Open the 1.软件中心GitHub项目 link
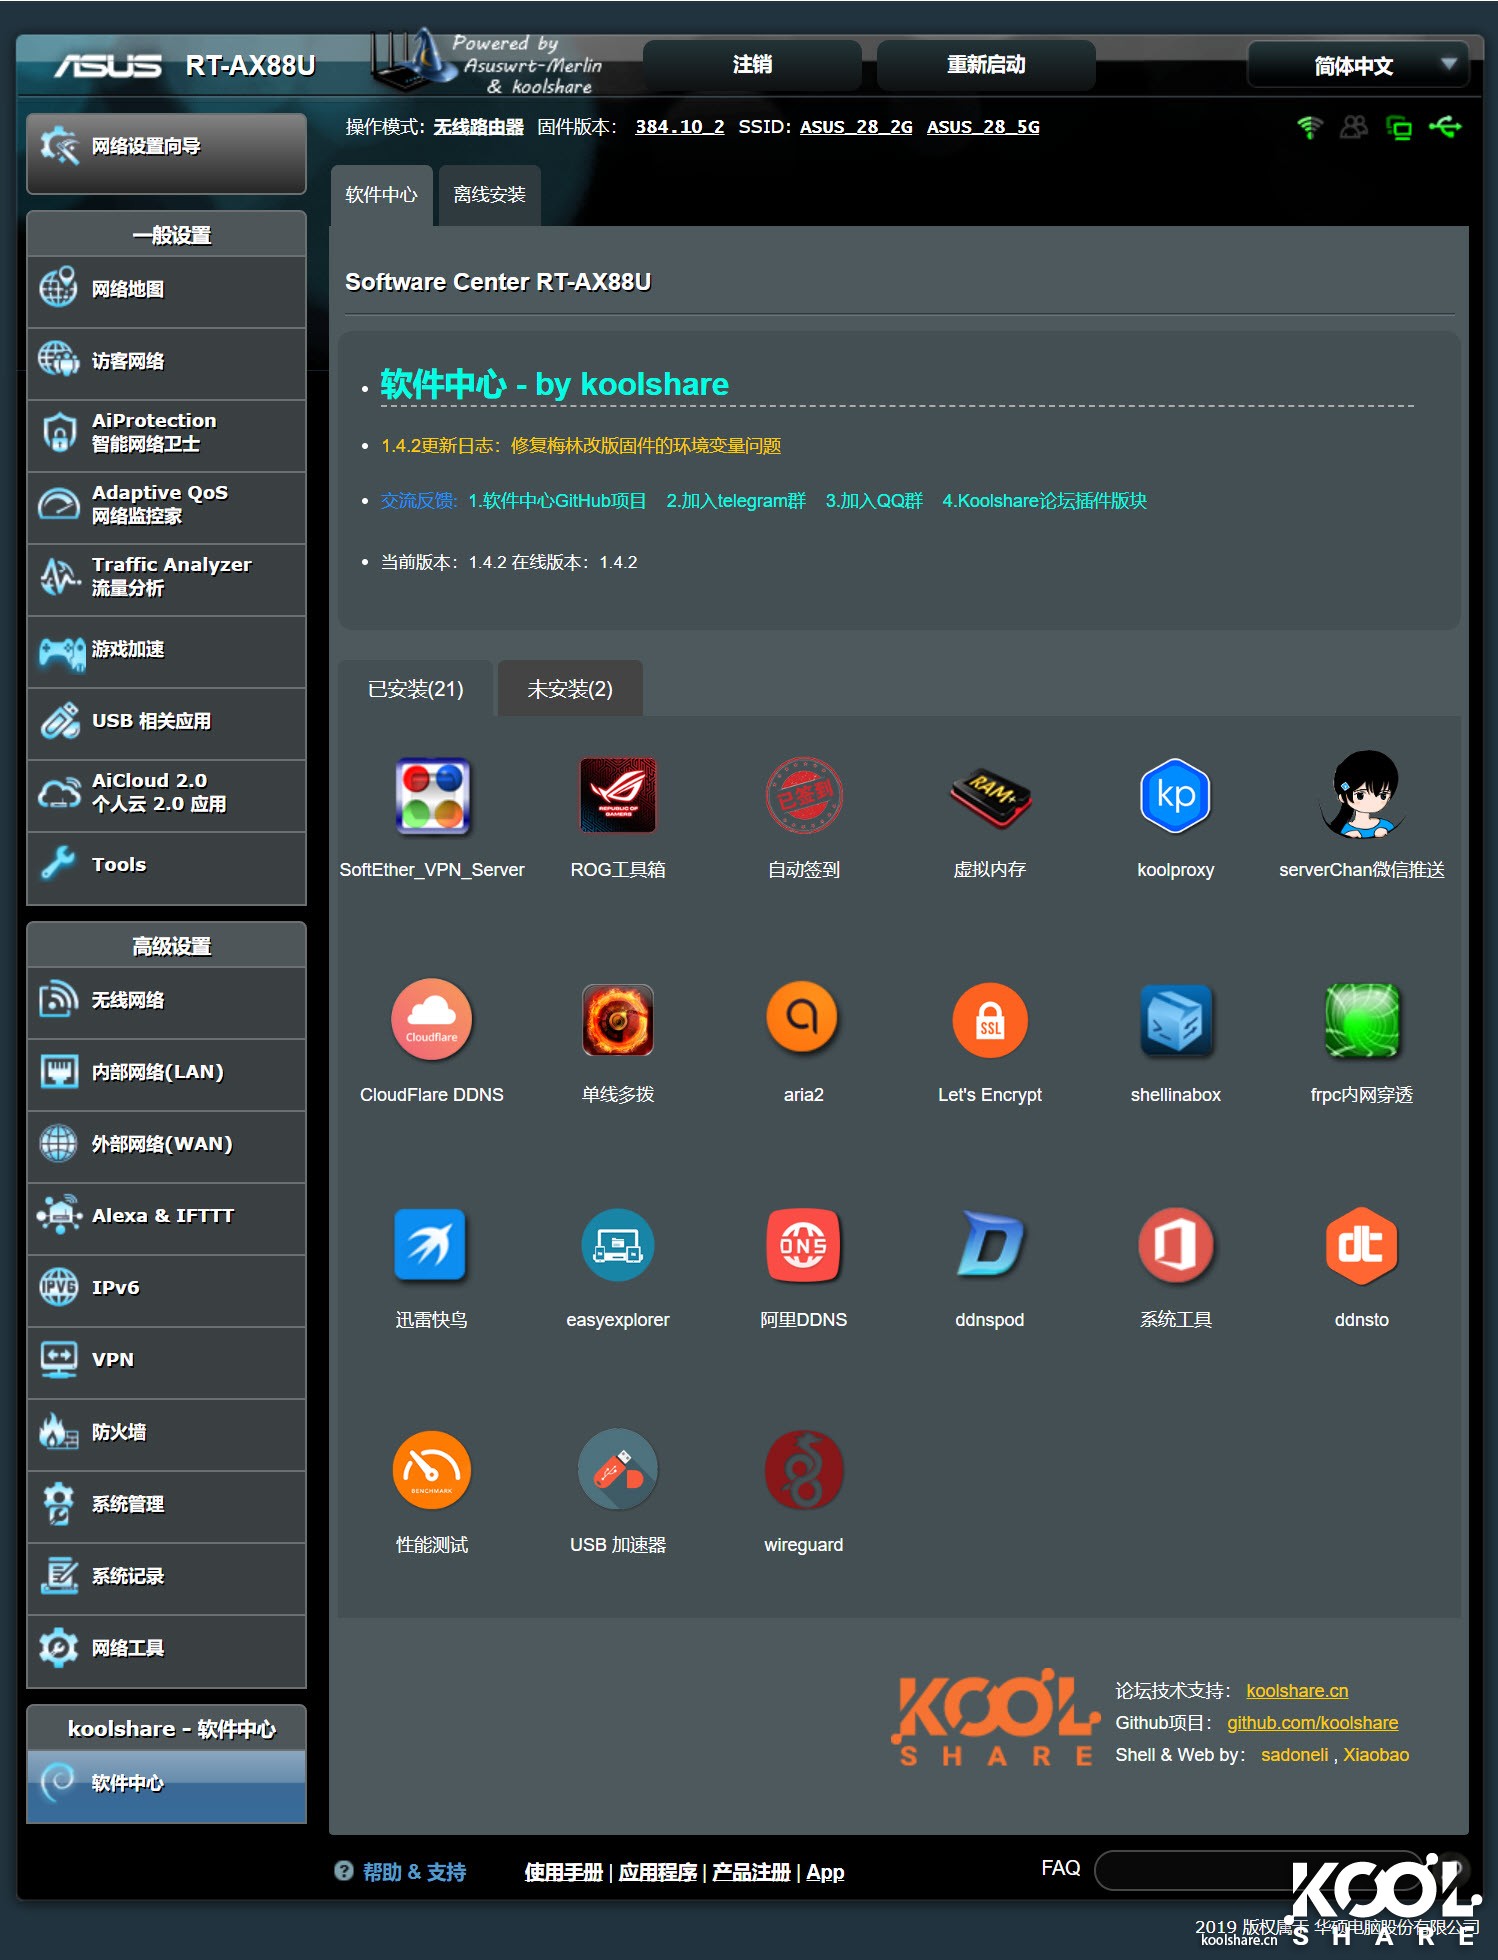The image size is (1498, 1960). click(557, 501)
